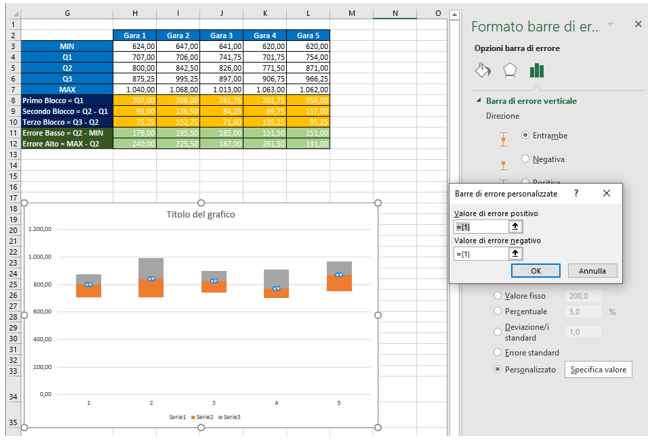Click the Specifica valore button
Image resolution: width=654 pixels, height=440 pixels.
point(599,370)
